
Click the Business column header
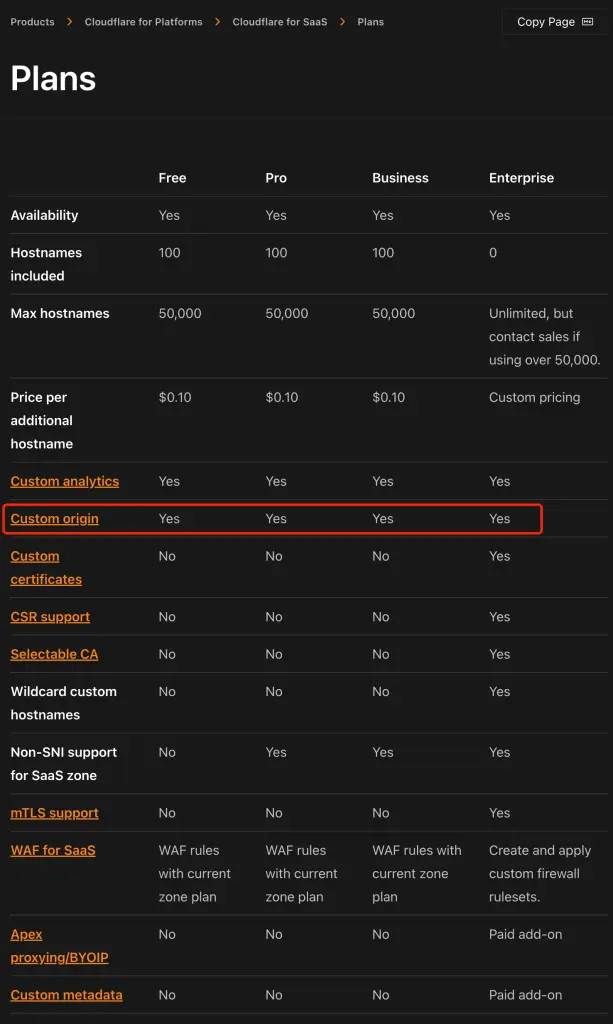tap(400, 178)
